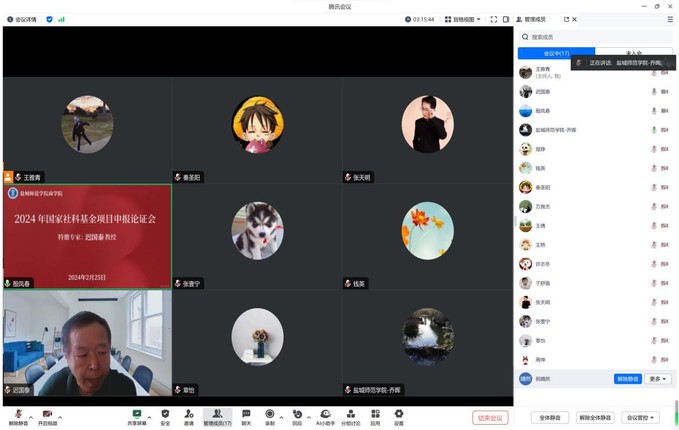Click the Share Screen (共享屏幕) icon
Screen dimensions: 679x430
point(136,414)
